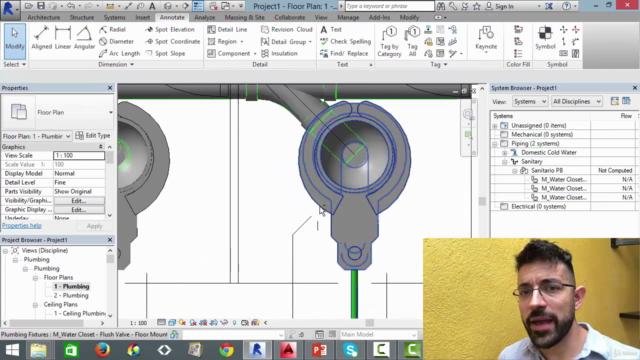
Task: Open Visibility/Graphics Edit button
Action: (x=79, y=201)
